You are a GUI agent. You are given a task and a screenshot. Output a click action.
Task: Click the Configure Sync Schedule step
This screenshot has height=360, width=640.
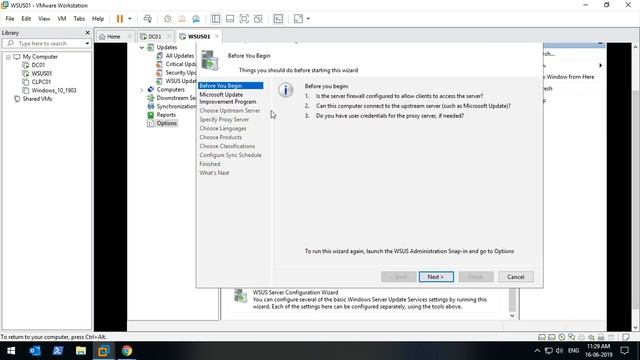(x=230, y=155)
